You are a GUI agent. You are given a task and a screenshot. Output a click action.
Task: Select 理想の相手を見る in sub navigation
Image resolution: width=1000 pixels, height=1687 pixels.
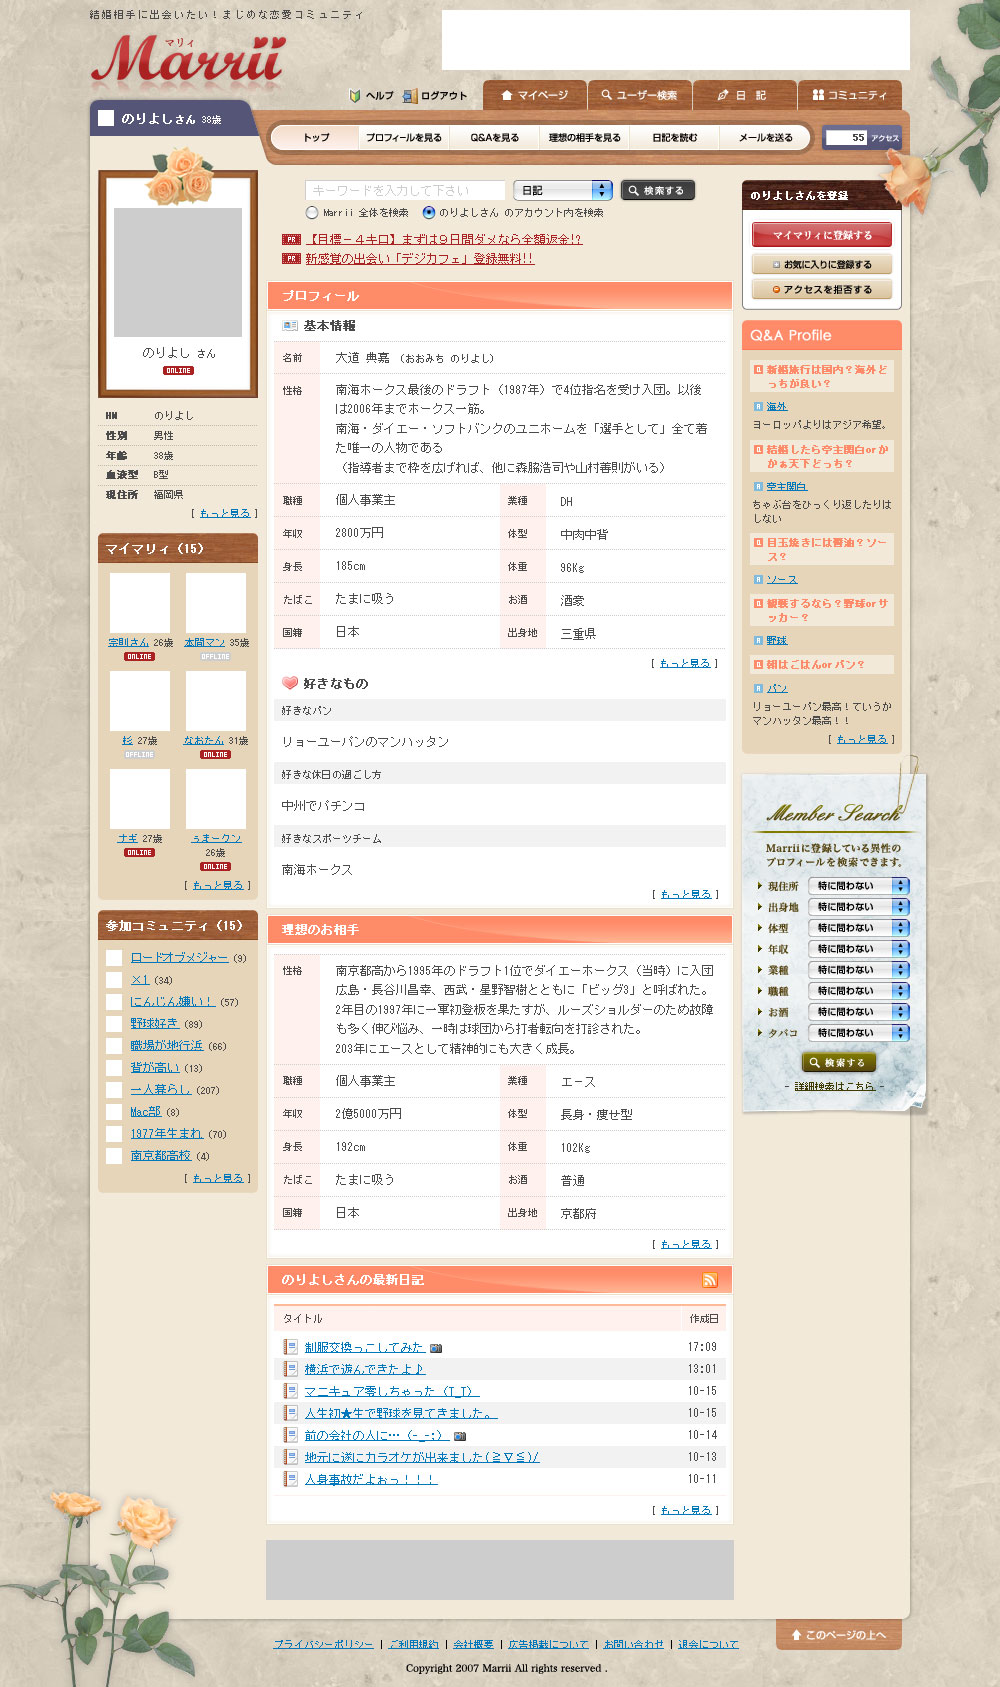point(584,138)
